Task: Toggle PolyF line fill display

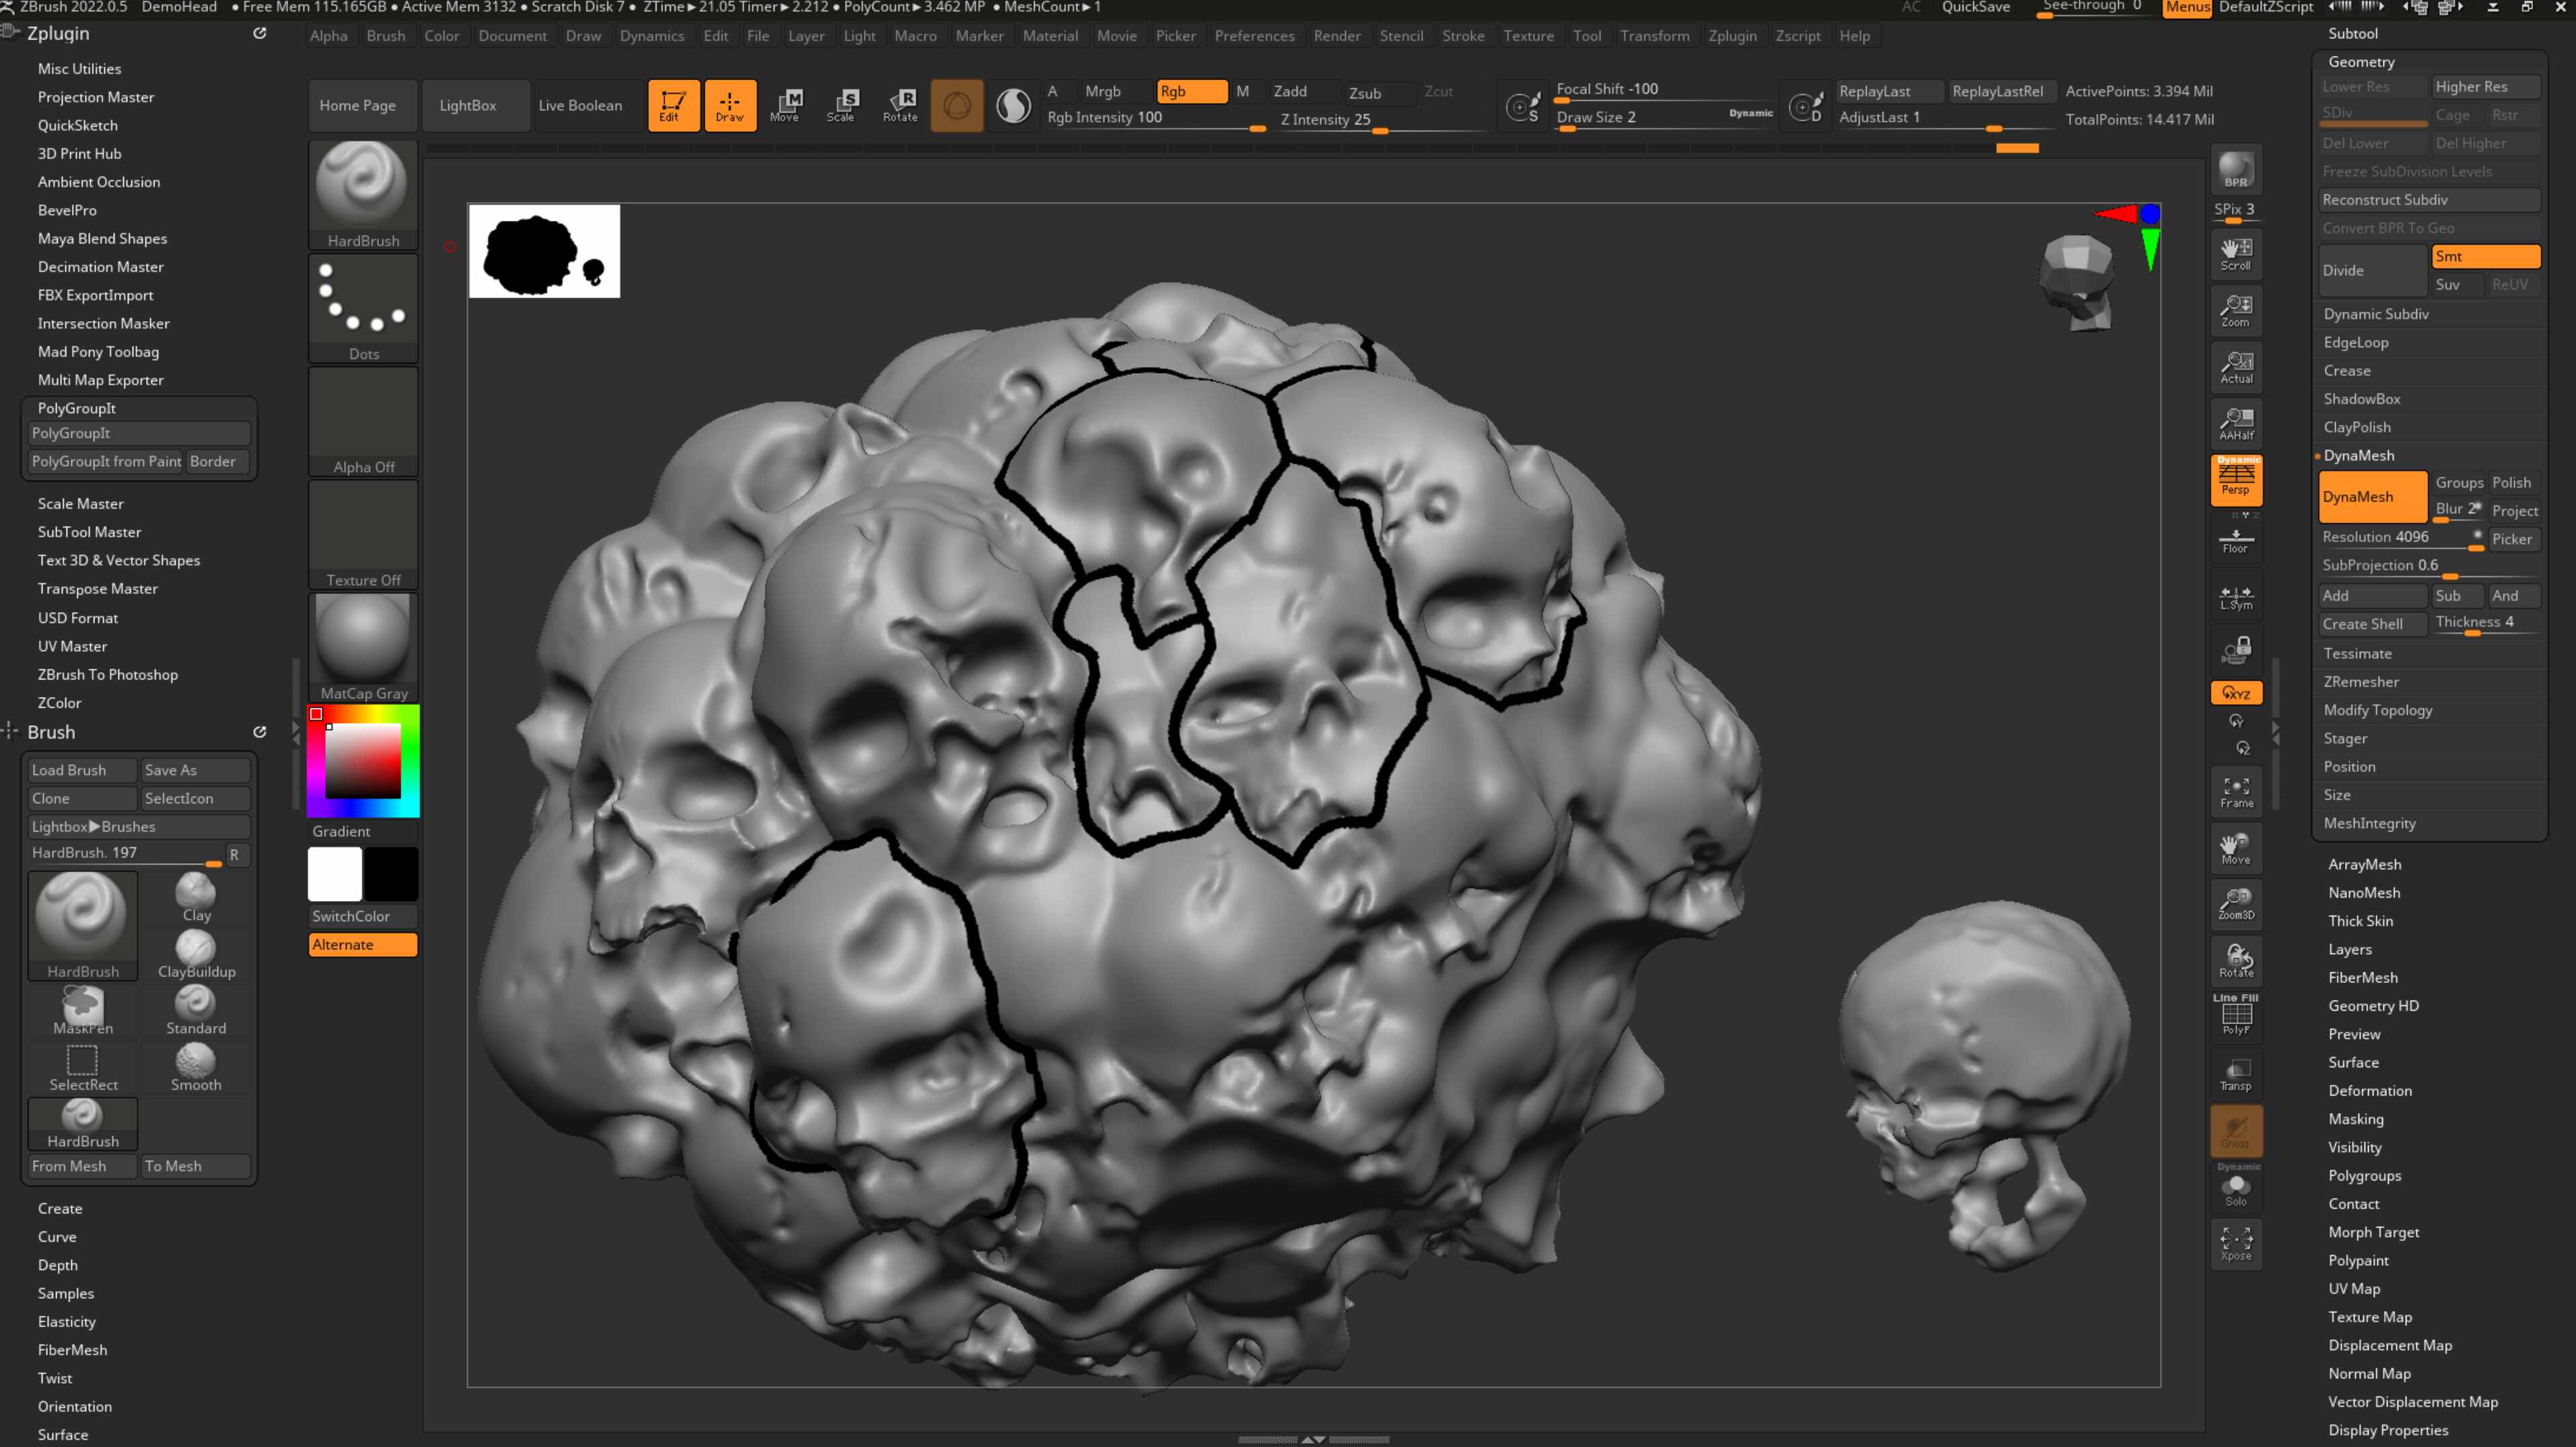Action: point(2236,1016)
